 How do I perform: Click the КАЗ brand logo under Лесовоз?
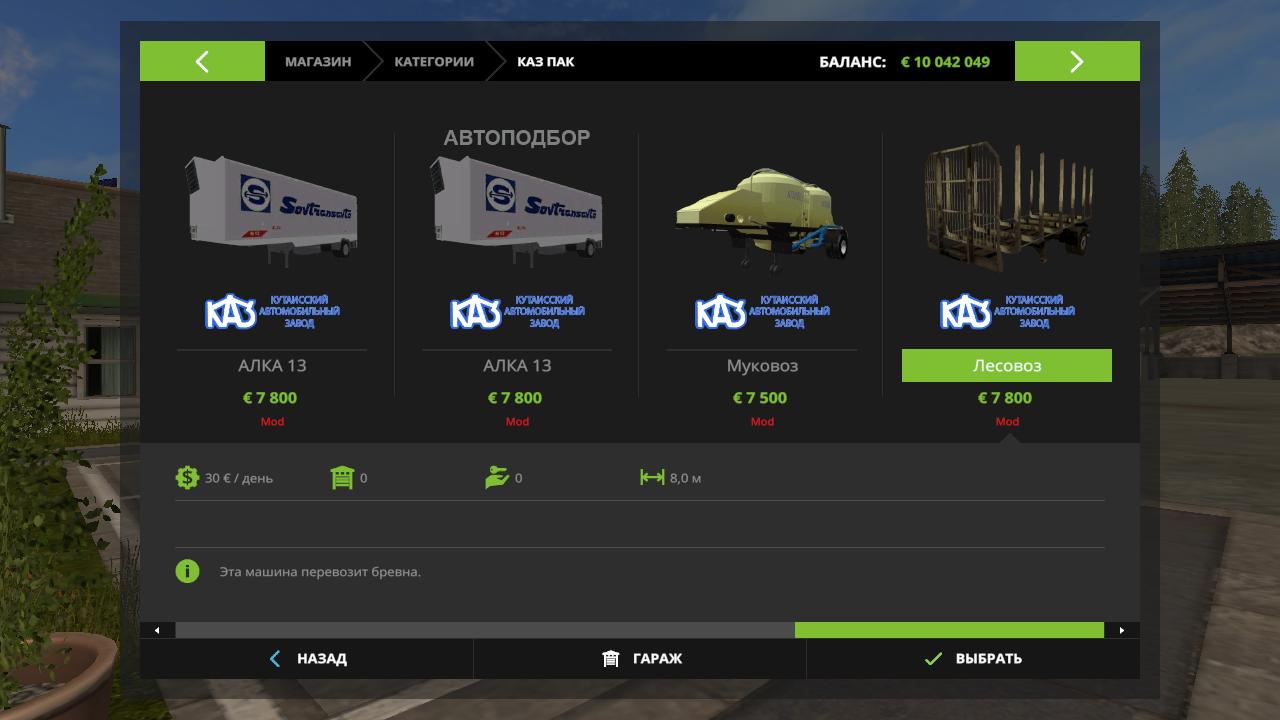(1007, 312)
